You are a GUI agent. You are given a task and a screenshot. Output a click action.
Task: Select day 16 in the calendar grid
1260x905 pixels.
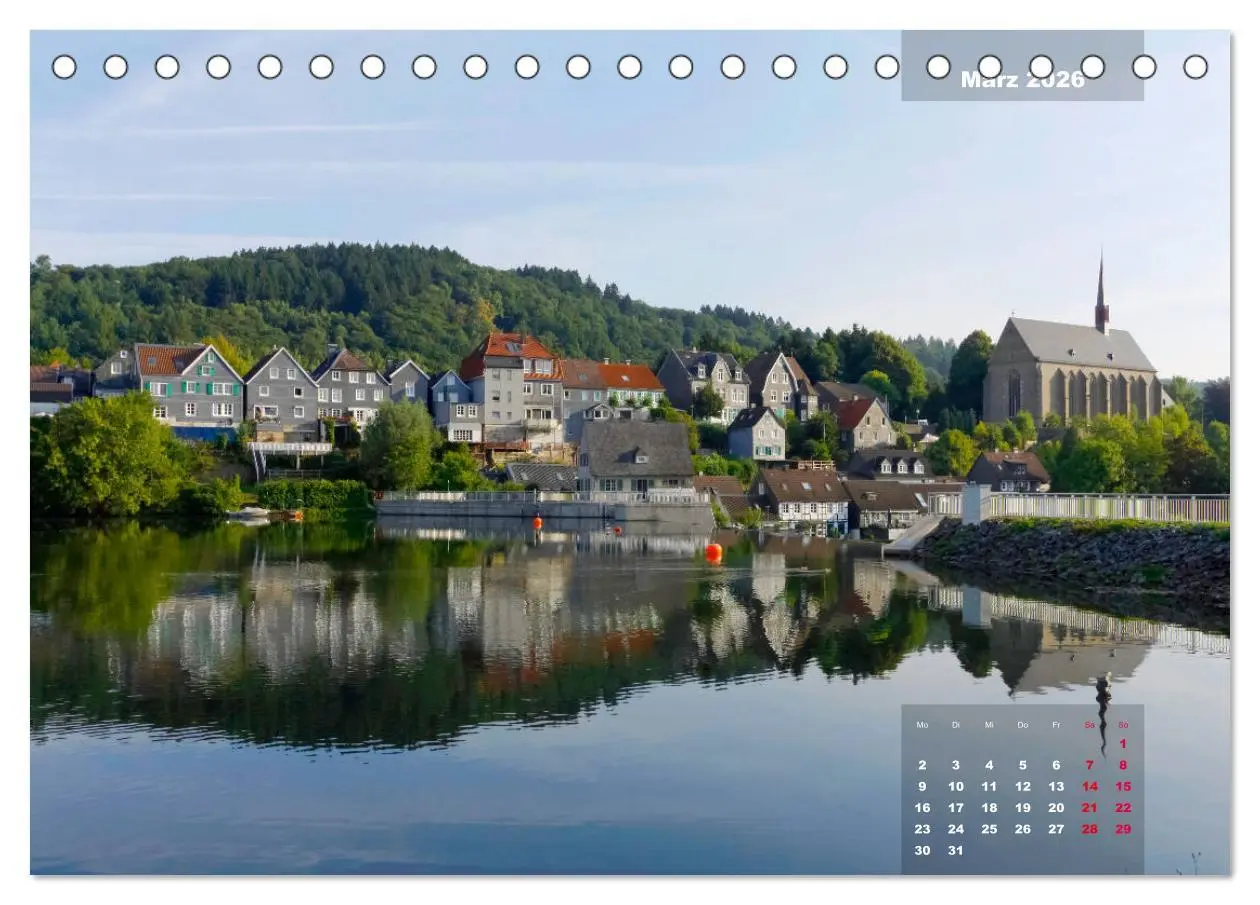922,808
